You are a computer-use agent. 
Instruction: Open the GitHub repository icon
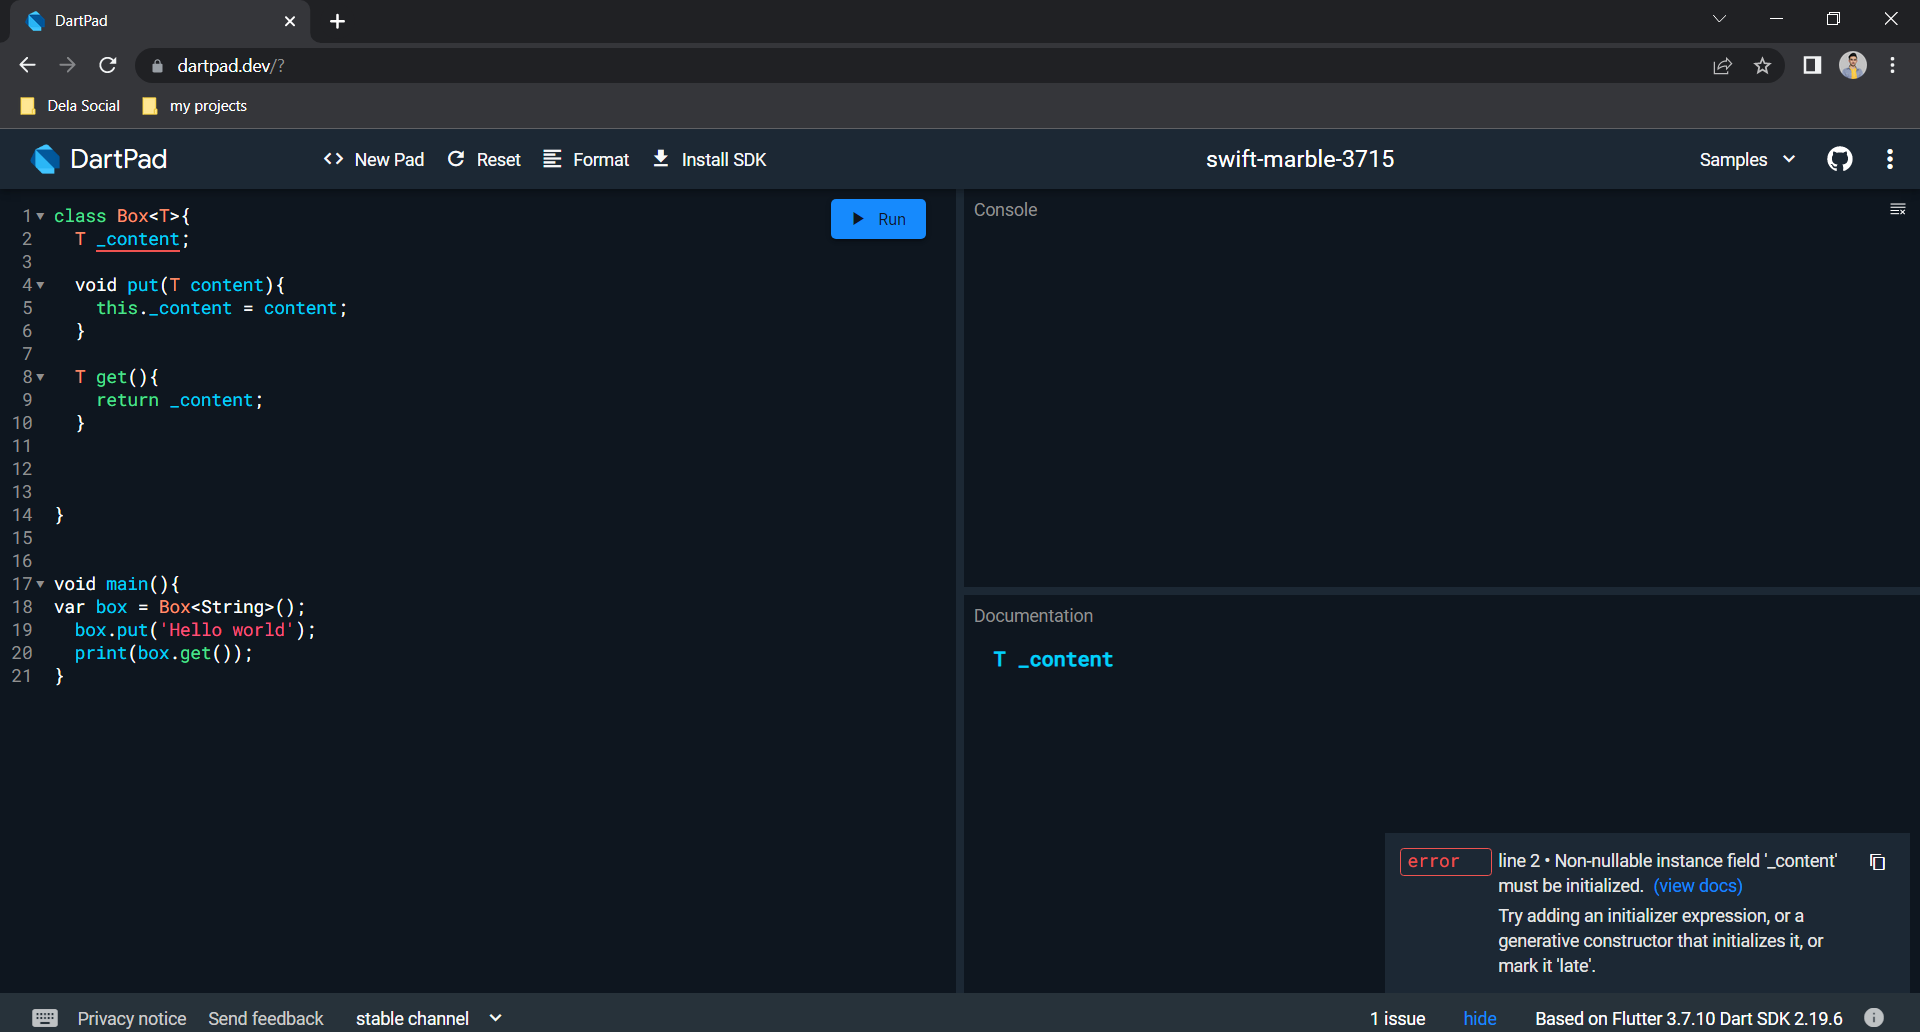tap(1839, 159)
